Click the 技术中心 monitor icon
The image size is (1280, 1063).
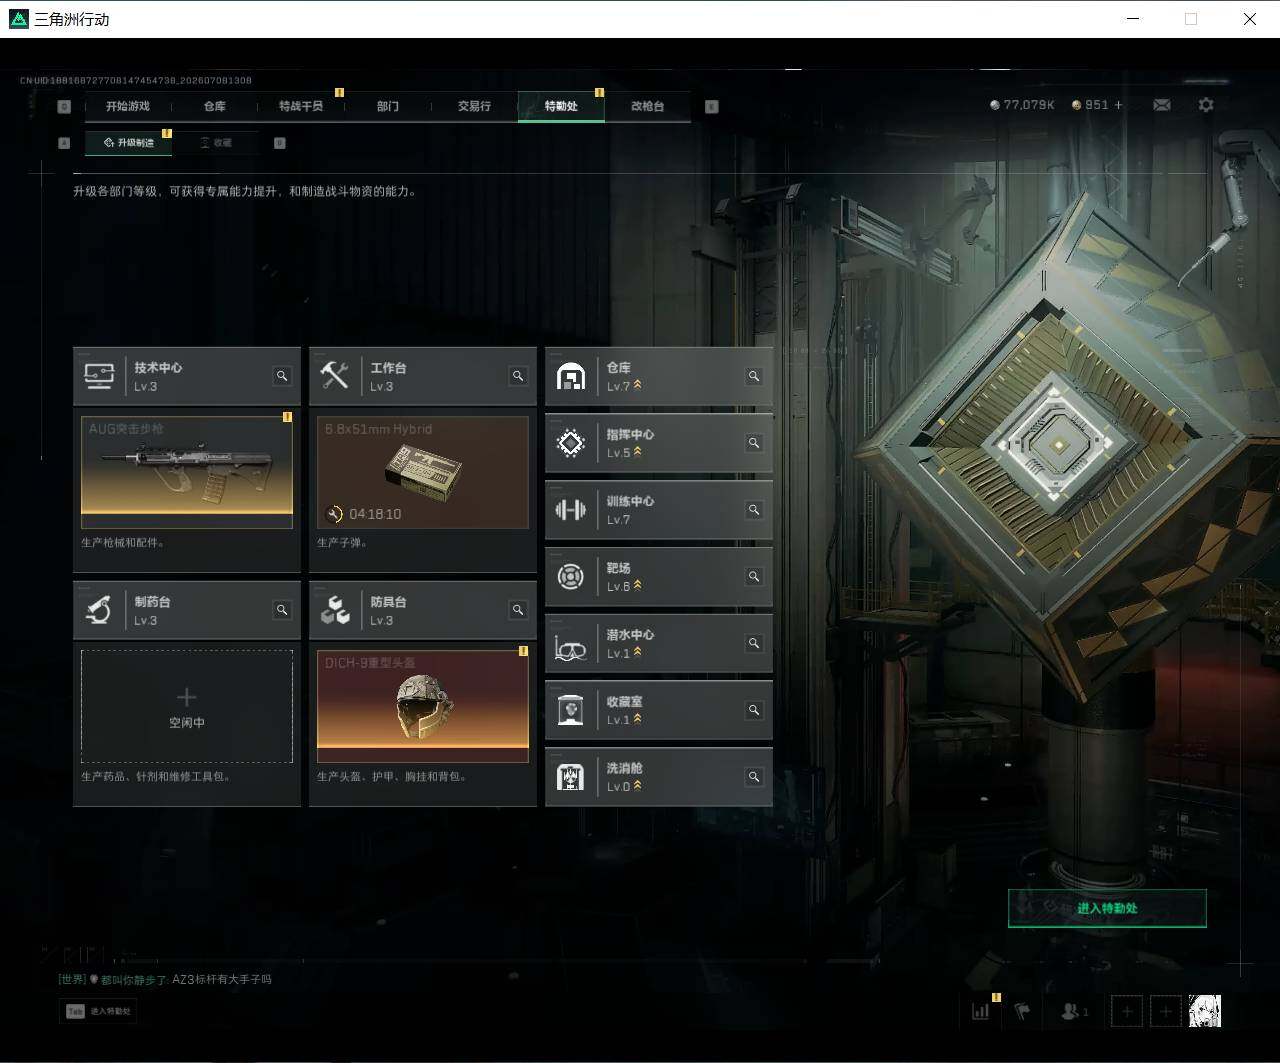coord(98,376)
